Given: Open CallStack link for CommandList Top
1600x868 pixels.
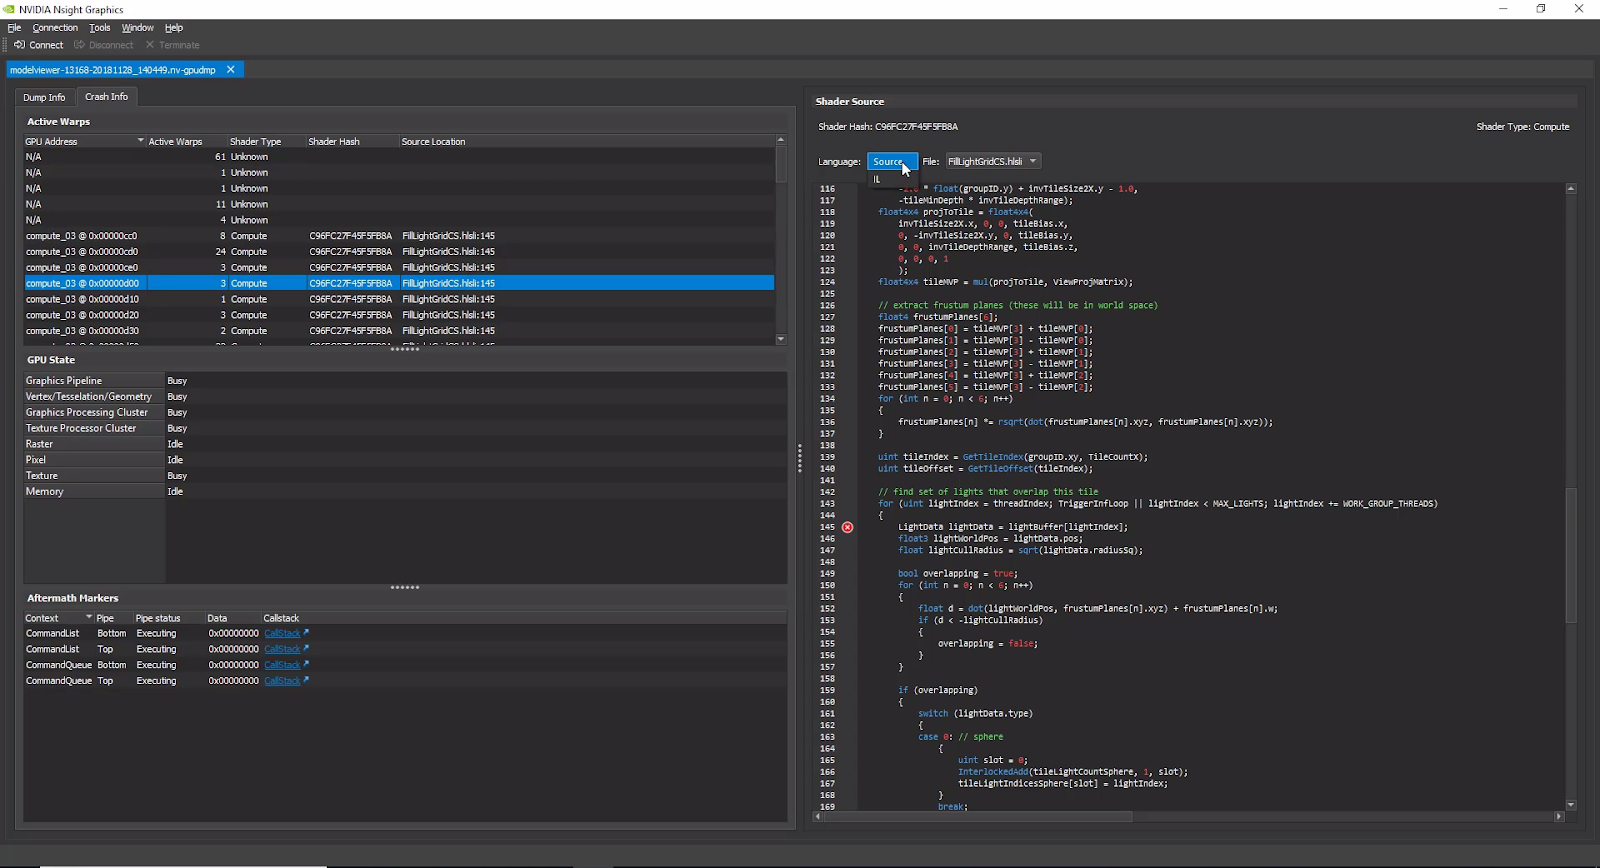Looking at the screenshot, I should pyautogui.click(x=282, y=649).
